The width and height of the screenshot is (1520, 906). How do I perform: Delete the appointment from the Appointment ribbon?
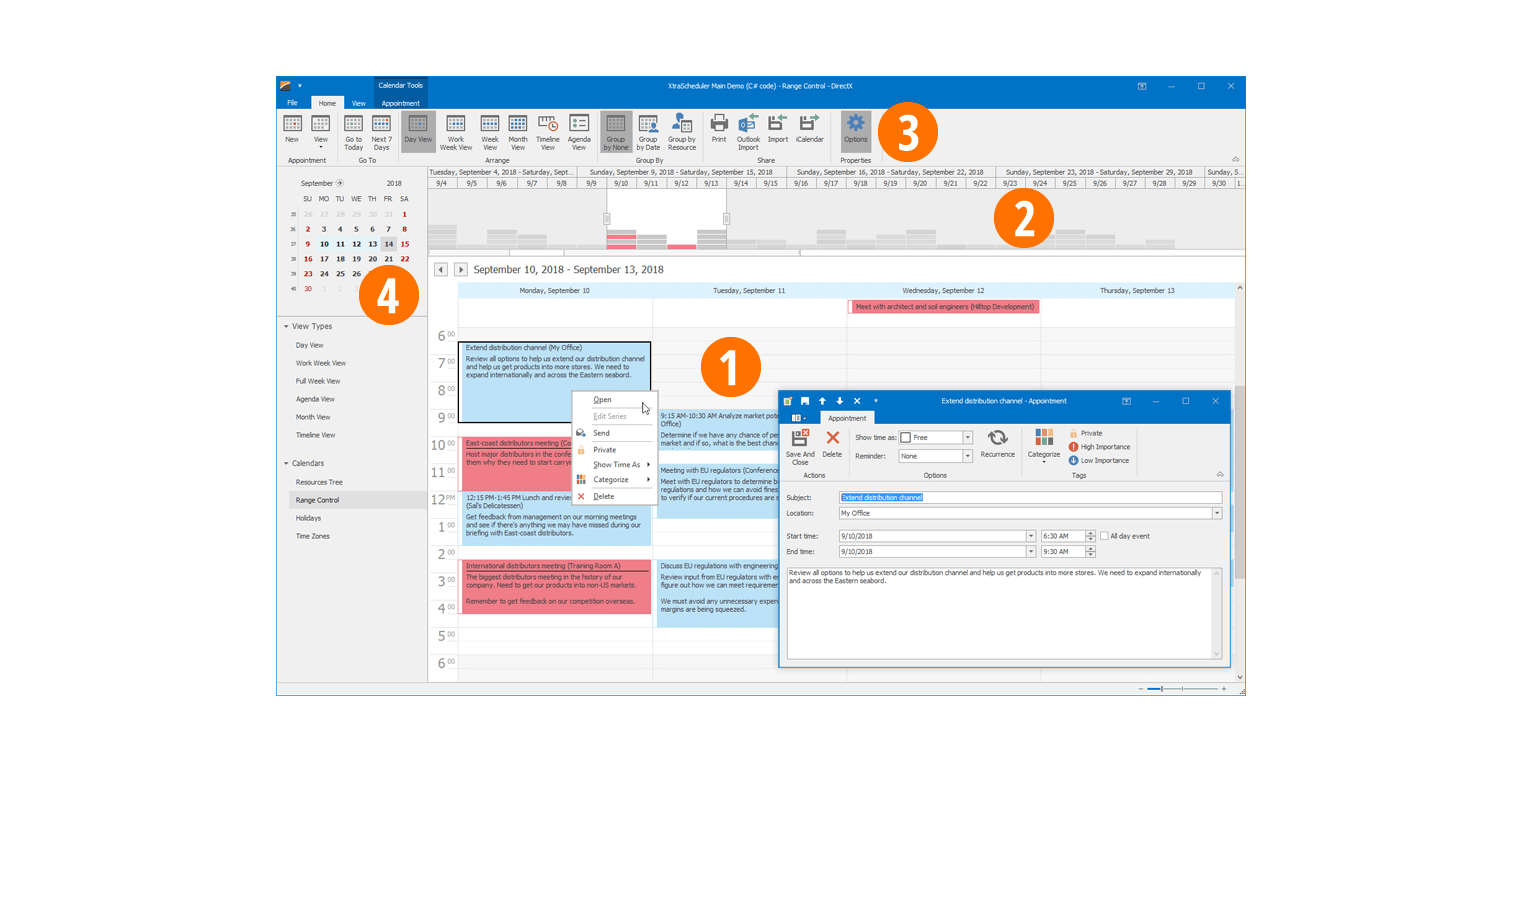832,444
